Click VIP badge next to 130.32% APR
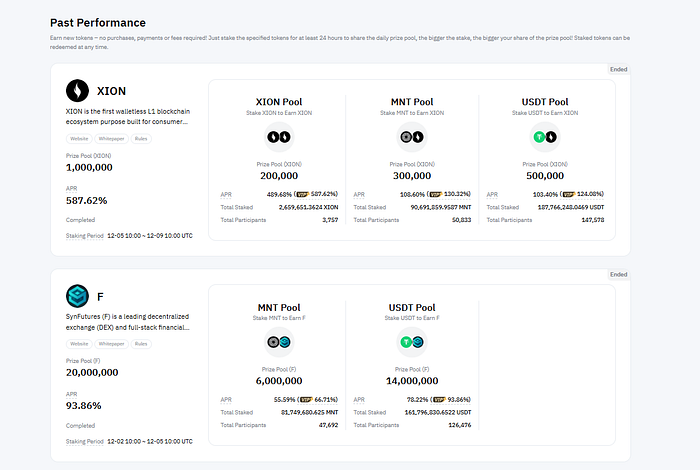Viewport: 700px width, 470px height. (436, 195)
